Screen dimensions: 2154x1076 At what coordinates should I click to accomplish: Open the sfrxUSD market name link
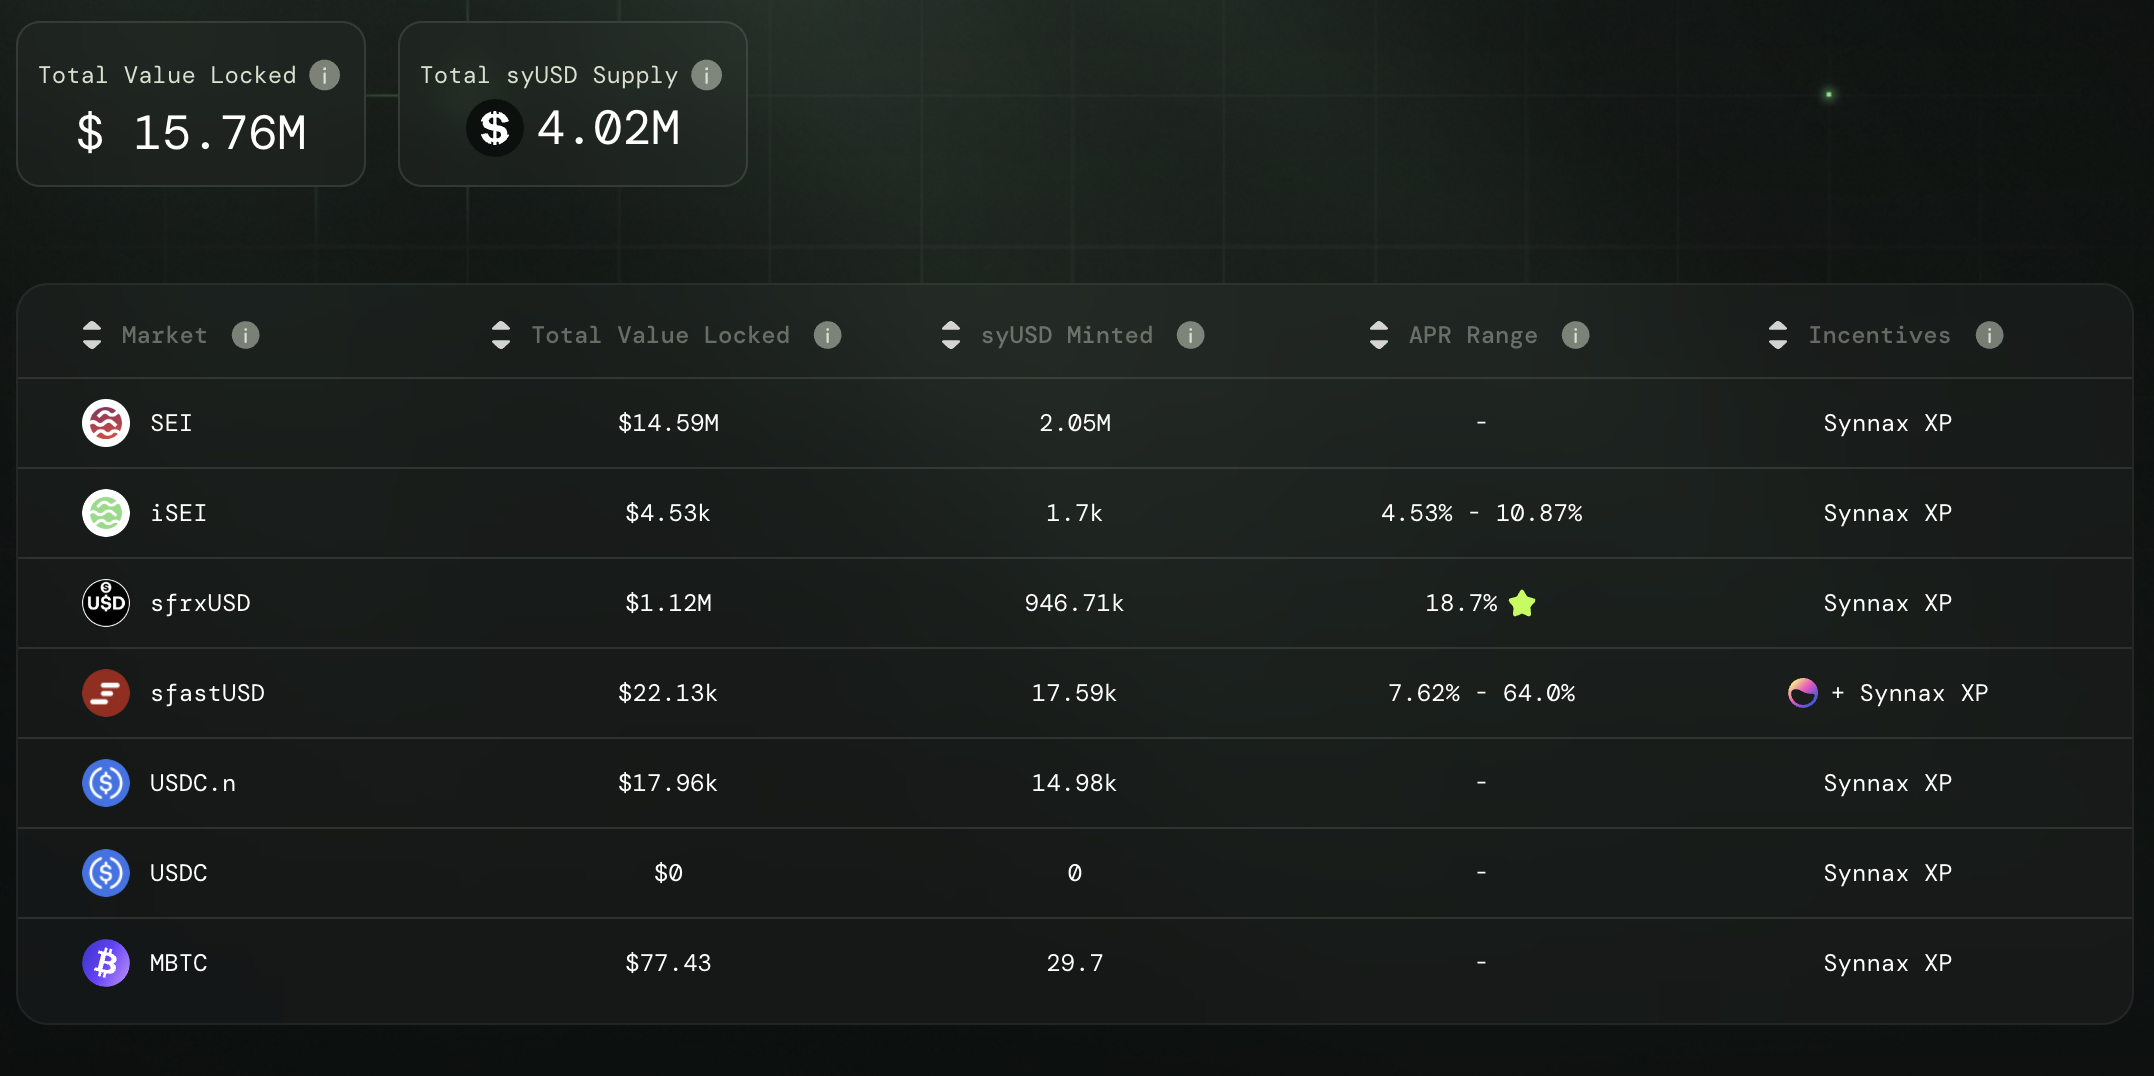point(200,603)
